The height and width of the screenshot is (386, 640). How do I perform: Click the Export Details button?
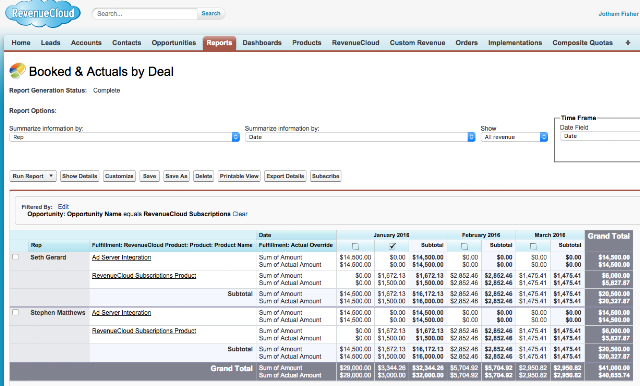[285, 176]
